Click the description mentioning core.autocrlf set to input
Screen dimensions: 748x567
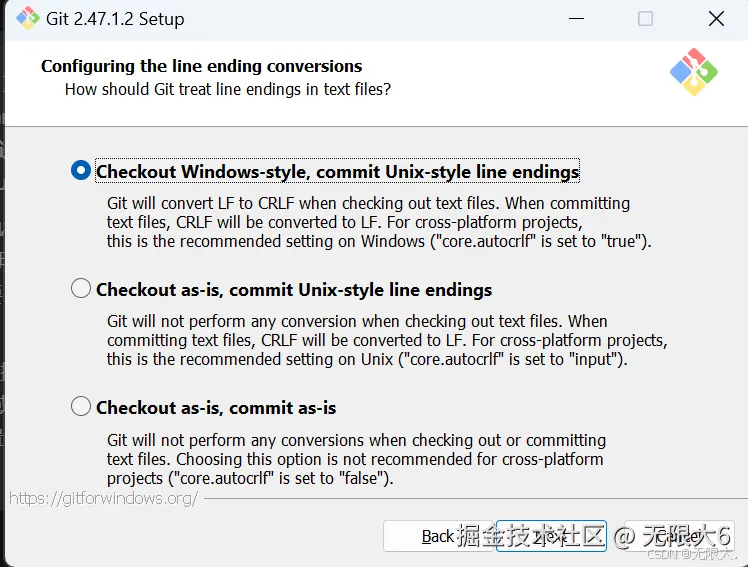(x=386, y=340)
